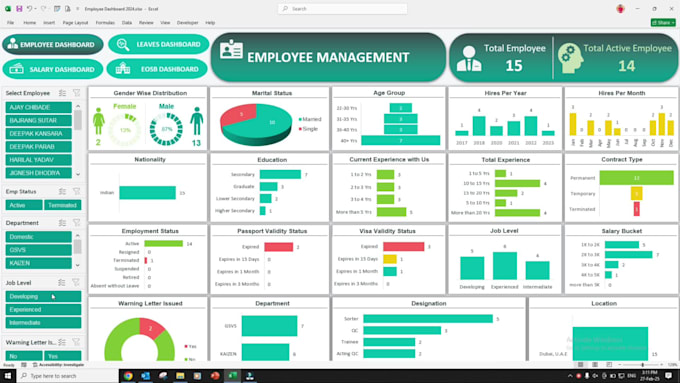The height and width of the screenshot is (383, 680).
Task: Select JIGNESH DHODIYA in employee slicer
Action: pyautogui.click(x=39, y=173)
